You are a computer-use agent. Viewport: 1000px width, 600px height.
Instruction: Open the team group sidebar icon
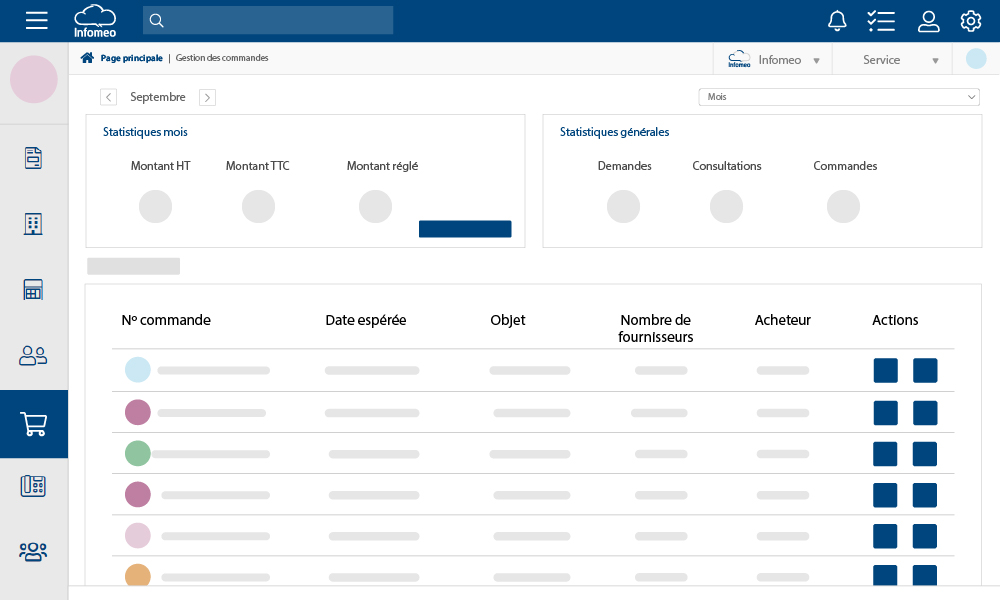pyautogui.click(x=34, y=551)
